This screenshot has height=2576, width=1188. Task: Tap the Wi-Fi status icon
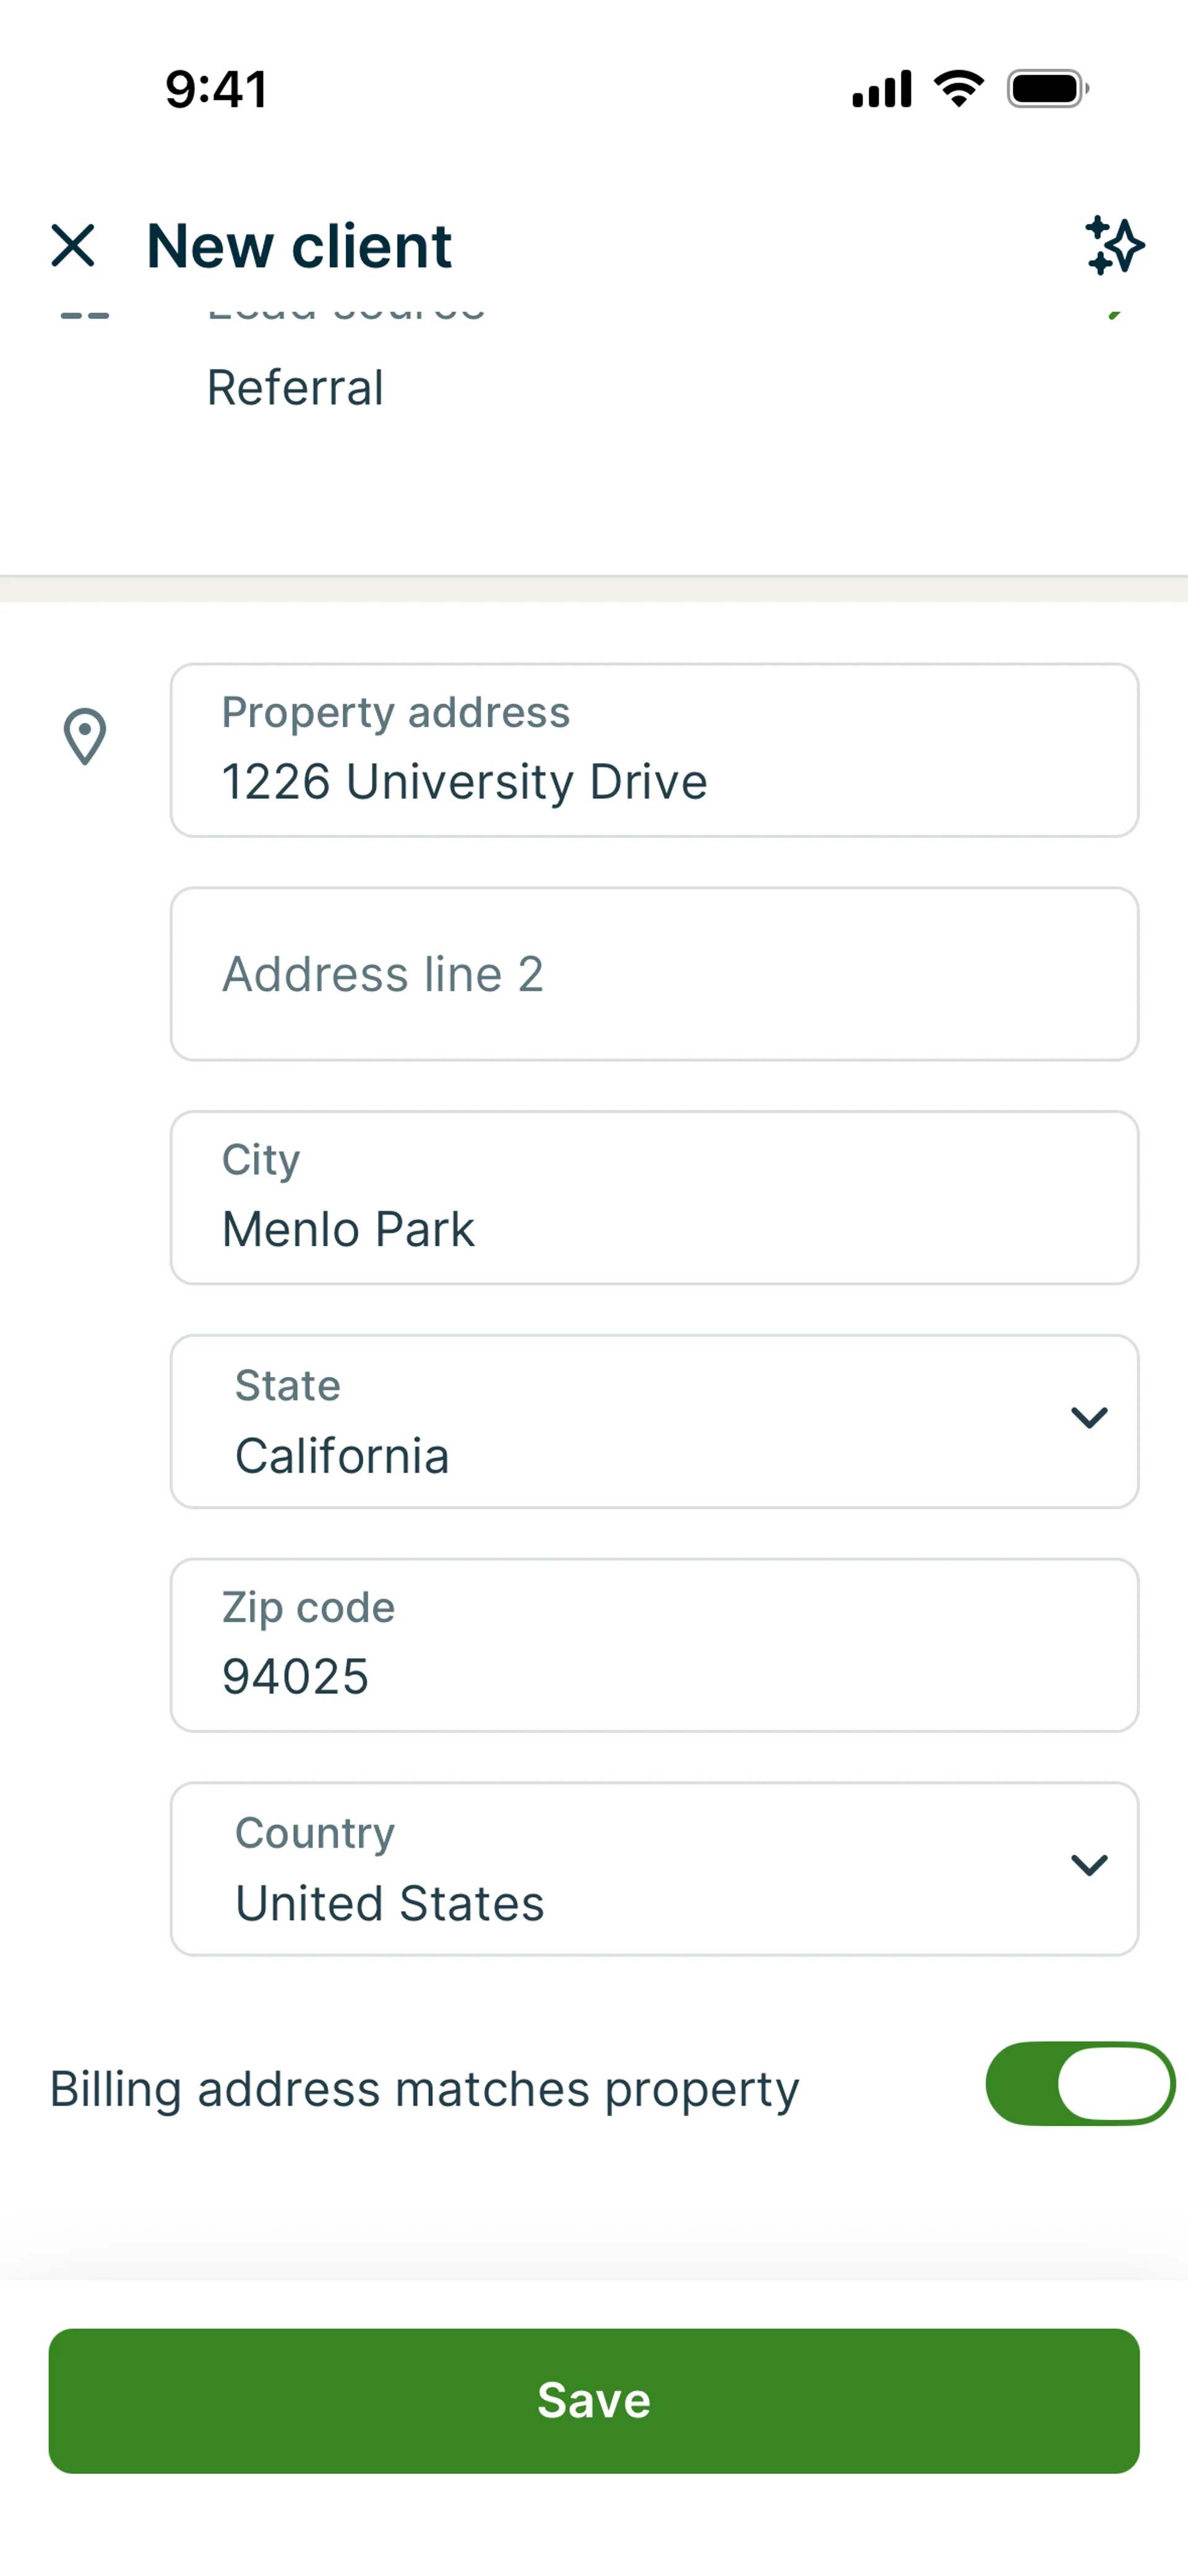958,89
